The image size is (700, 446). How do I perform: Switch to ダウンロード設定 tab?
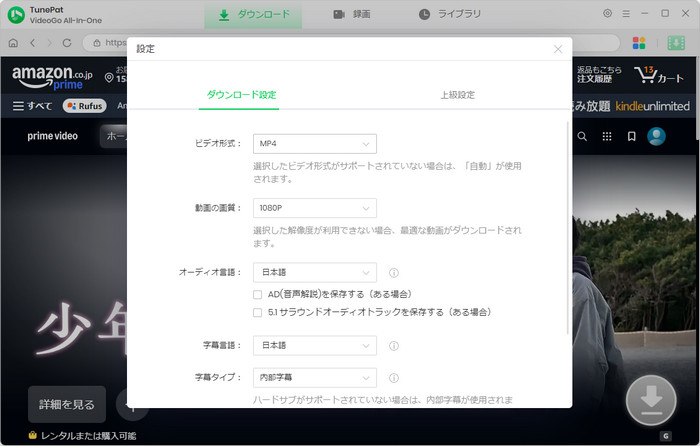(x=241, y=95)
